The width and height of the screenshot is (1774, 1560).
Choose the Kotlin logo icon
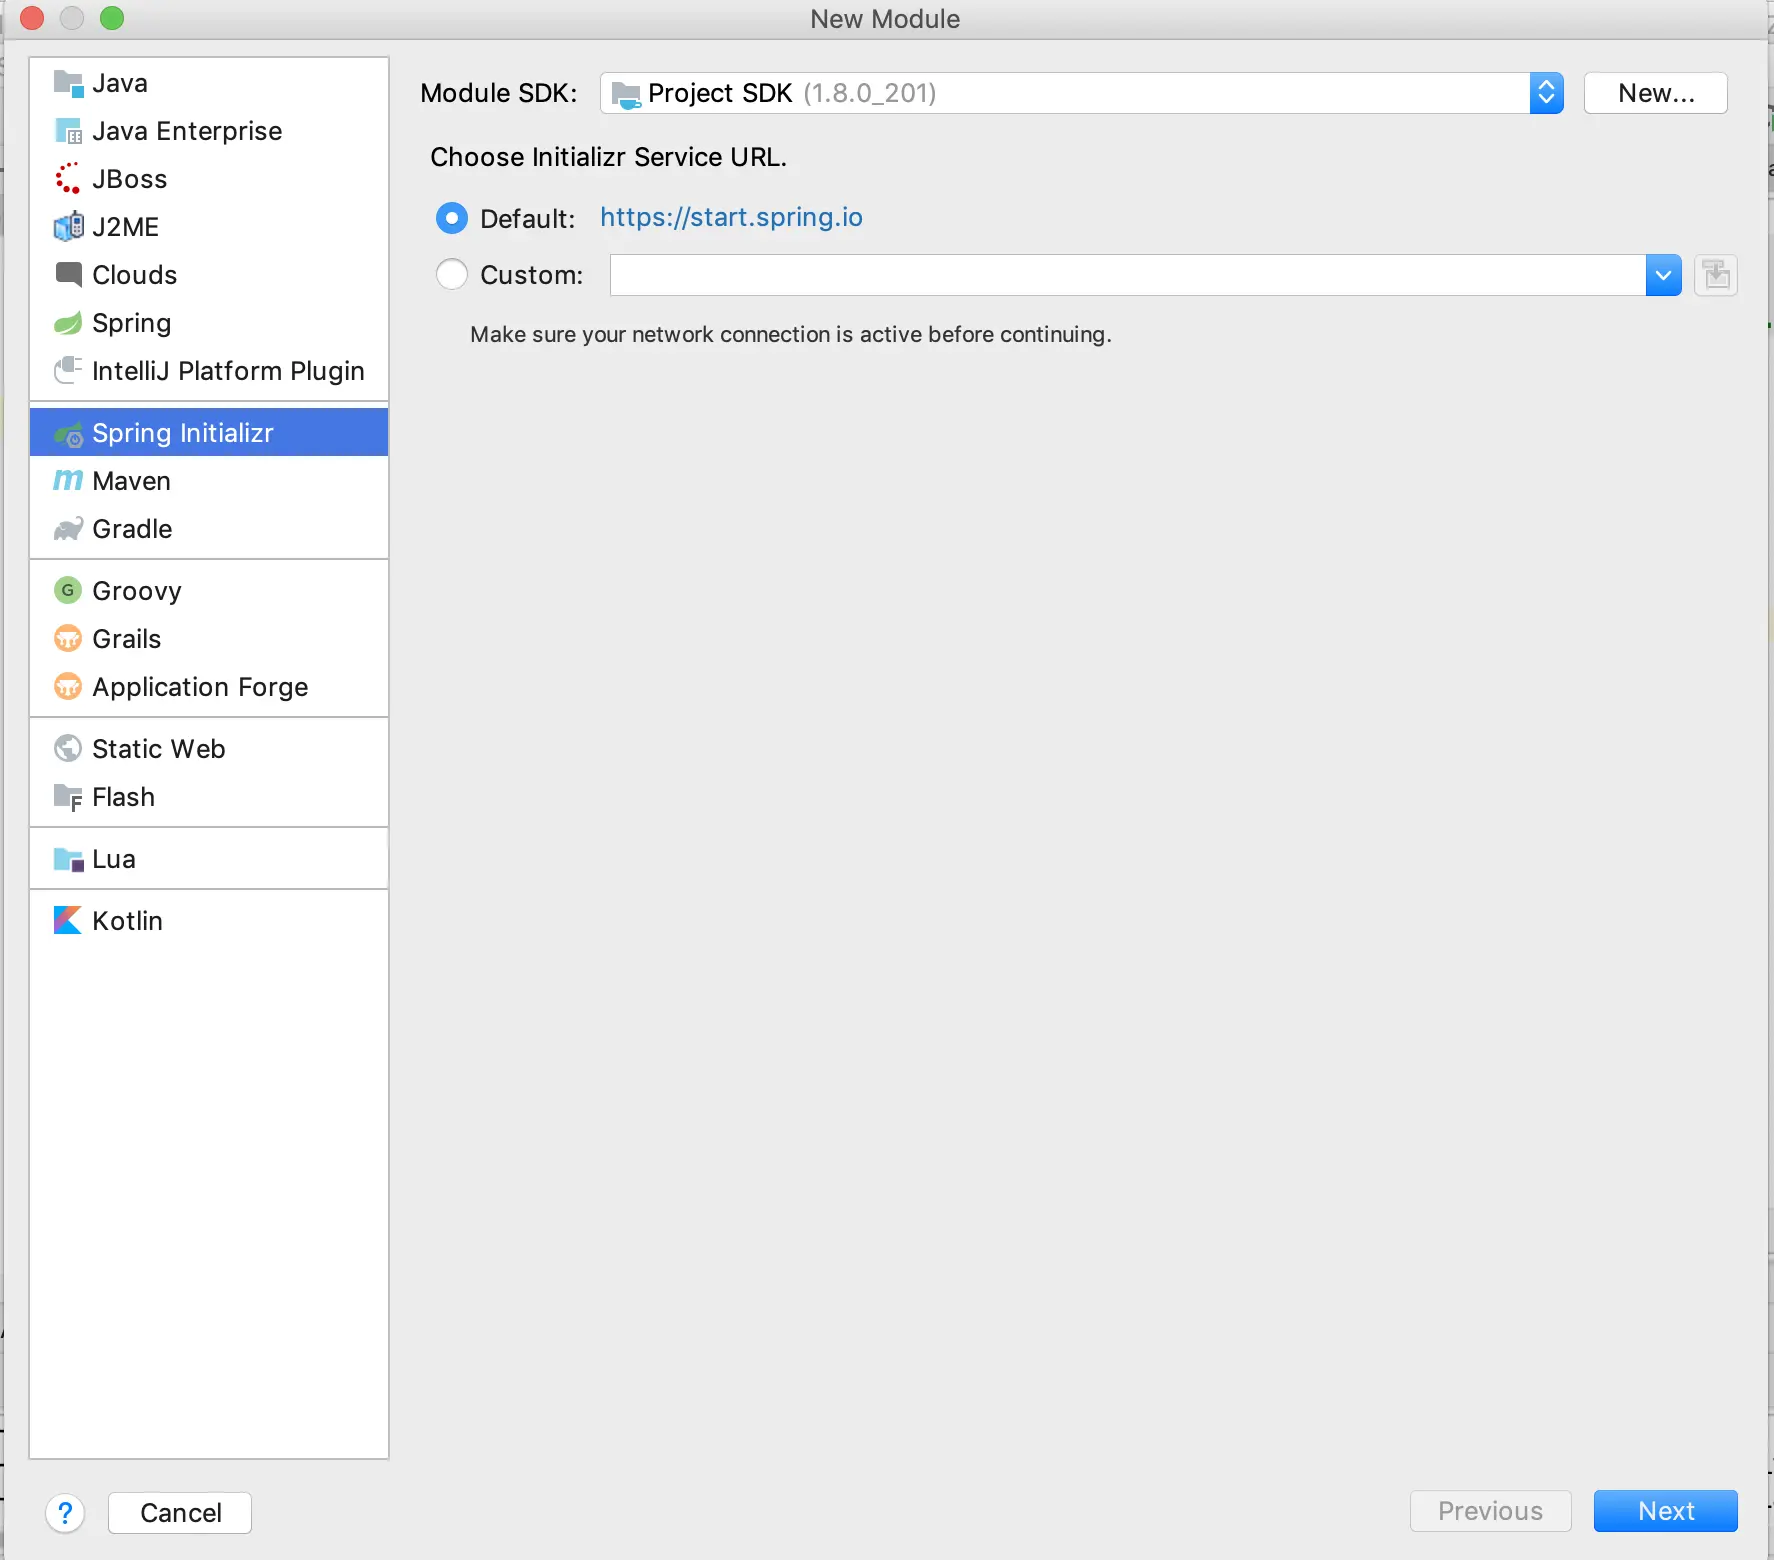(68, 920)
